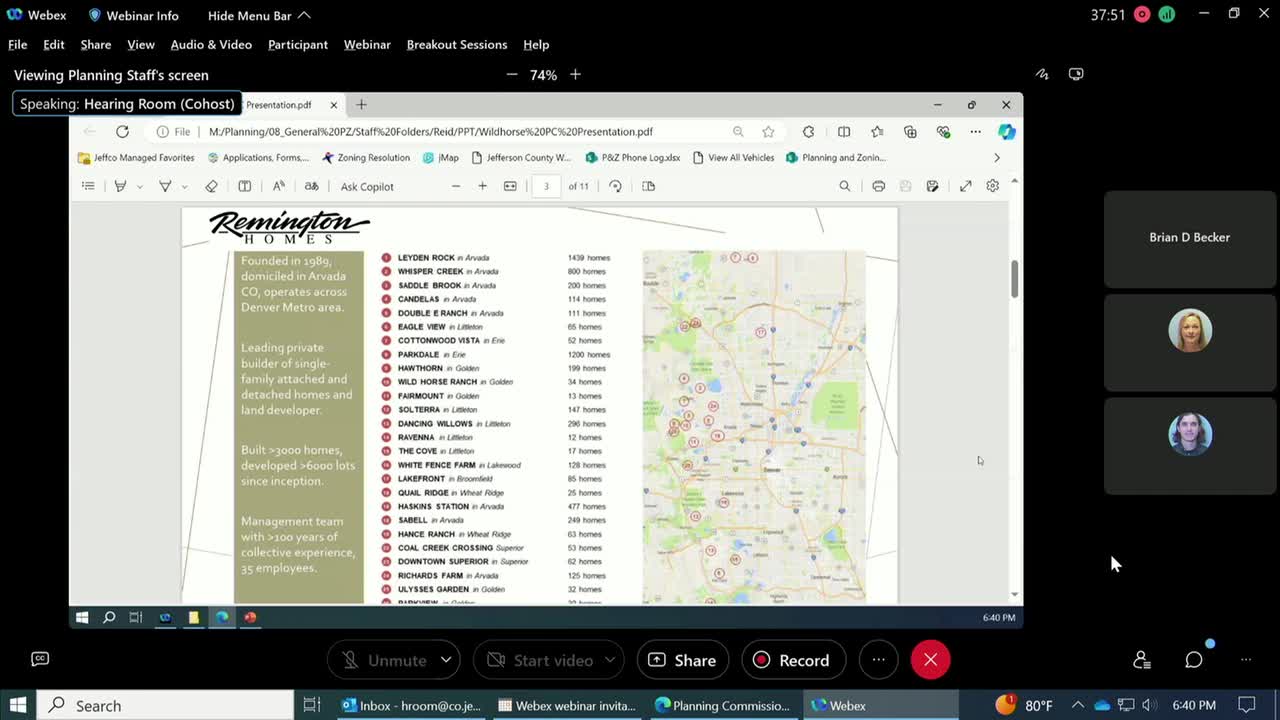1280x720 pixels.
Task: Click the Copilot icon in shared browser
Action: tap(1007, 131)
